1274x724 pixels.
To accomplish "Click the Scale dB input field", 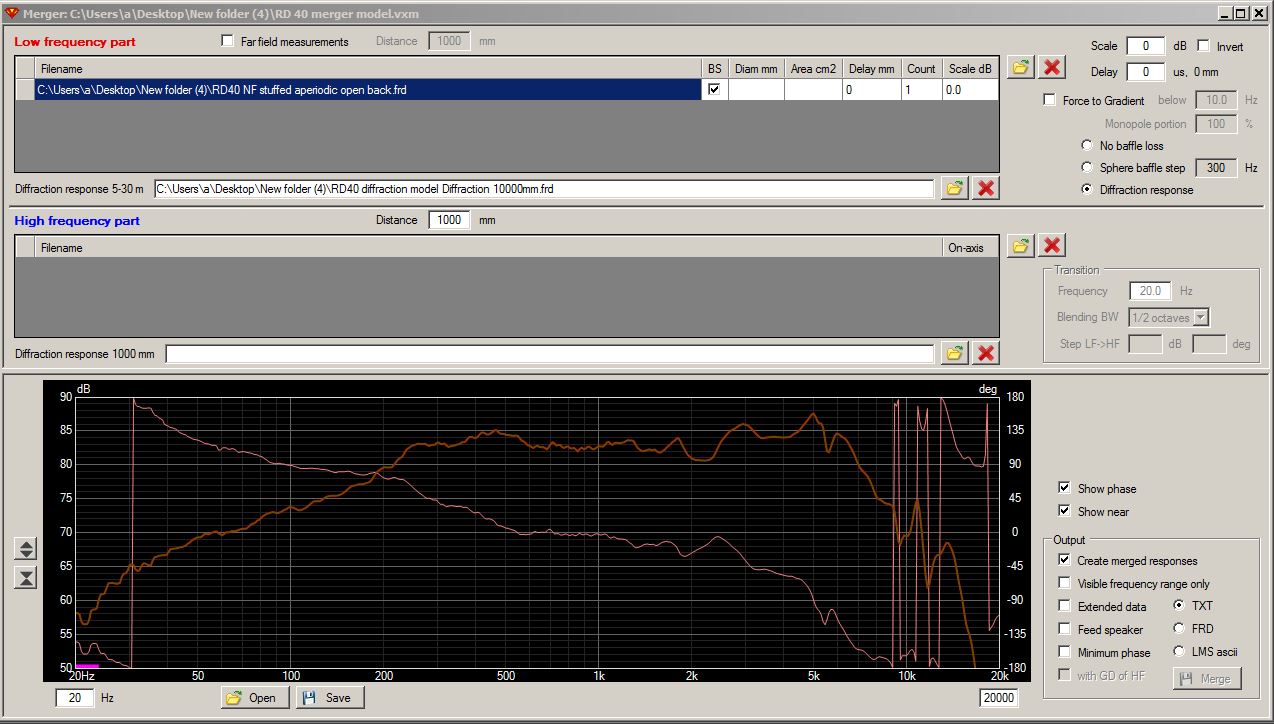I will (x=1145, y=46).
